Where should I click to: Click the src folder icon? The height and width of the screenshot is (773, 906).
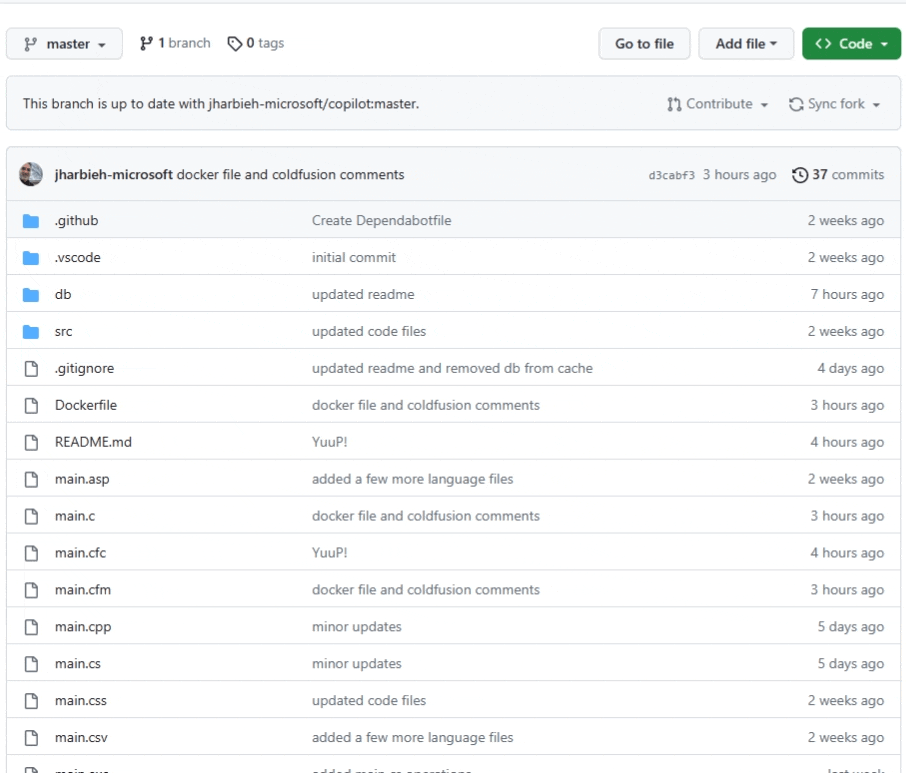31,332
